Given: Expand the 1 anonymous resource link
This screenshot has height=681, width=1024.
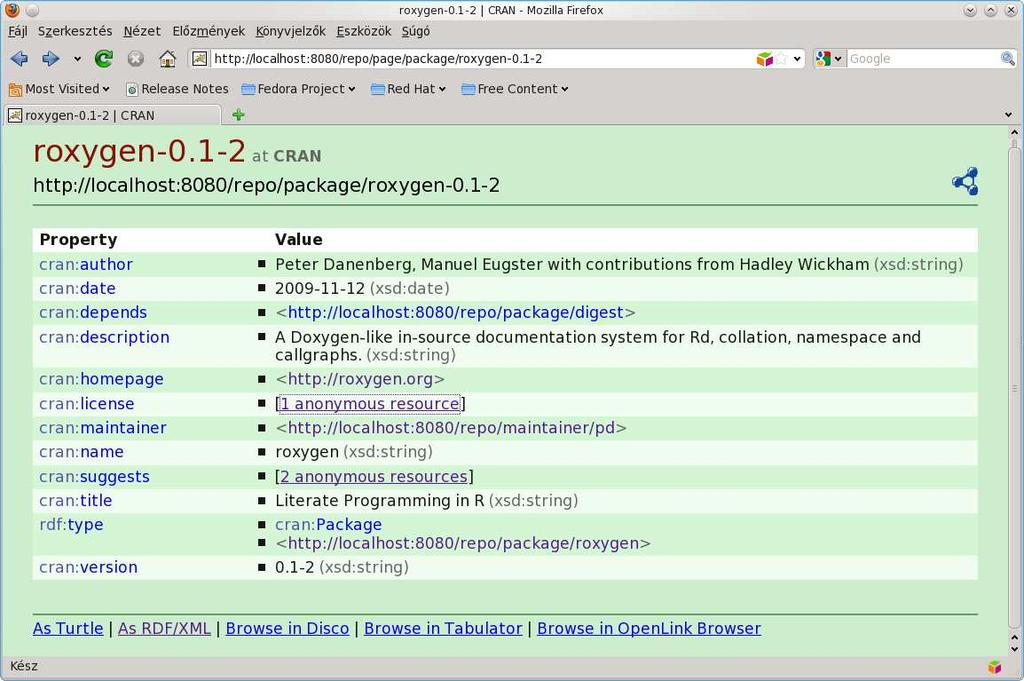Looking at the screenshot, I should tap(370, 404).
